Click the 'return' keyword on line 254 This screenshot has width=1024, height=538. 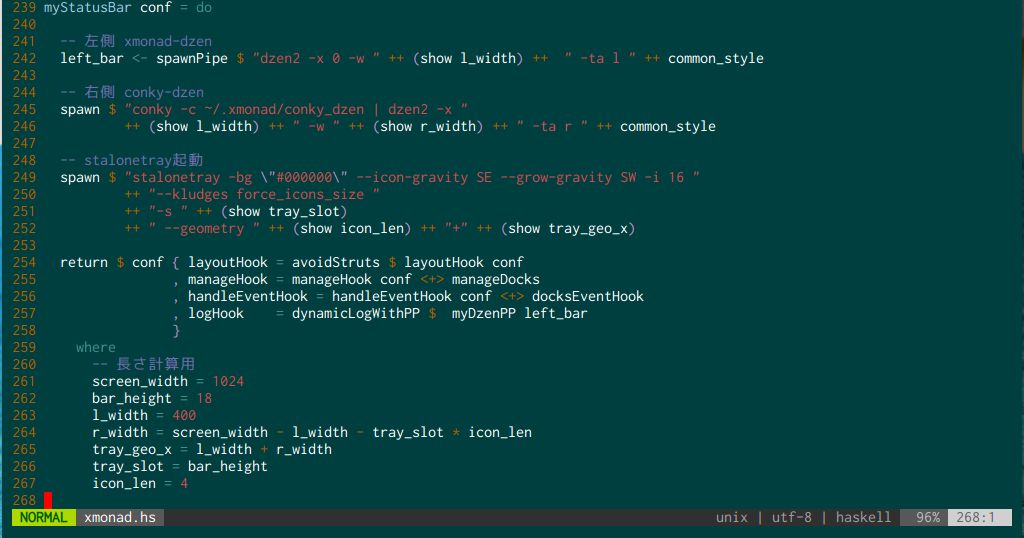pyautogui.click(x=84, y=262)
